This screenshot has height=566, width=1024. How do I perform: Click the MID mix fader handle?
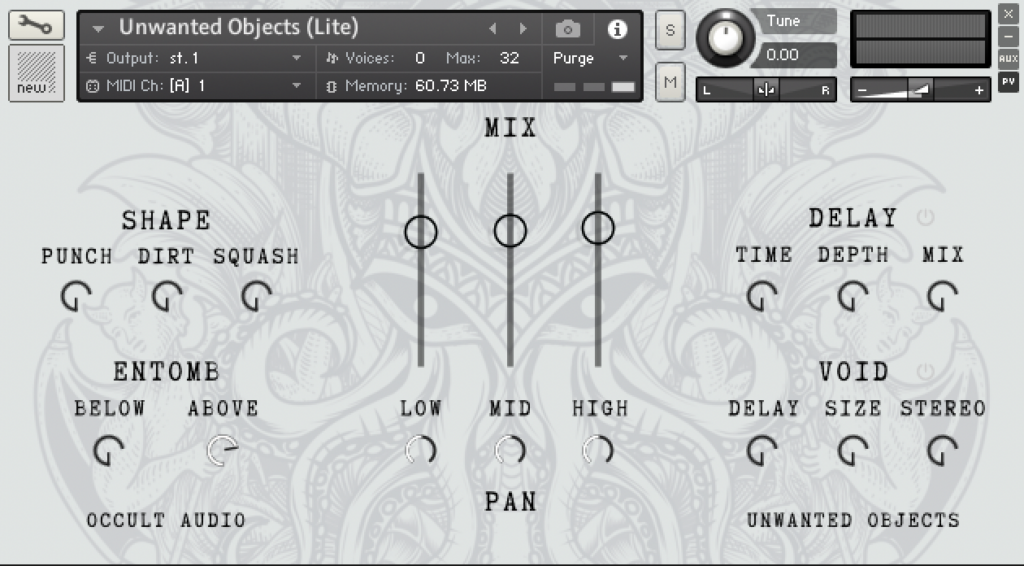pos(510,230)
